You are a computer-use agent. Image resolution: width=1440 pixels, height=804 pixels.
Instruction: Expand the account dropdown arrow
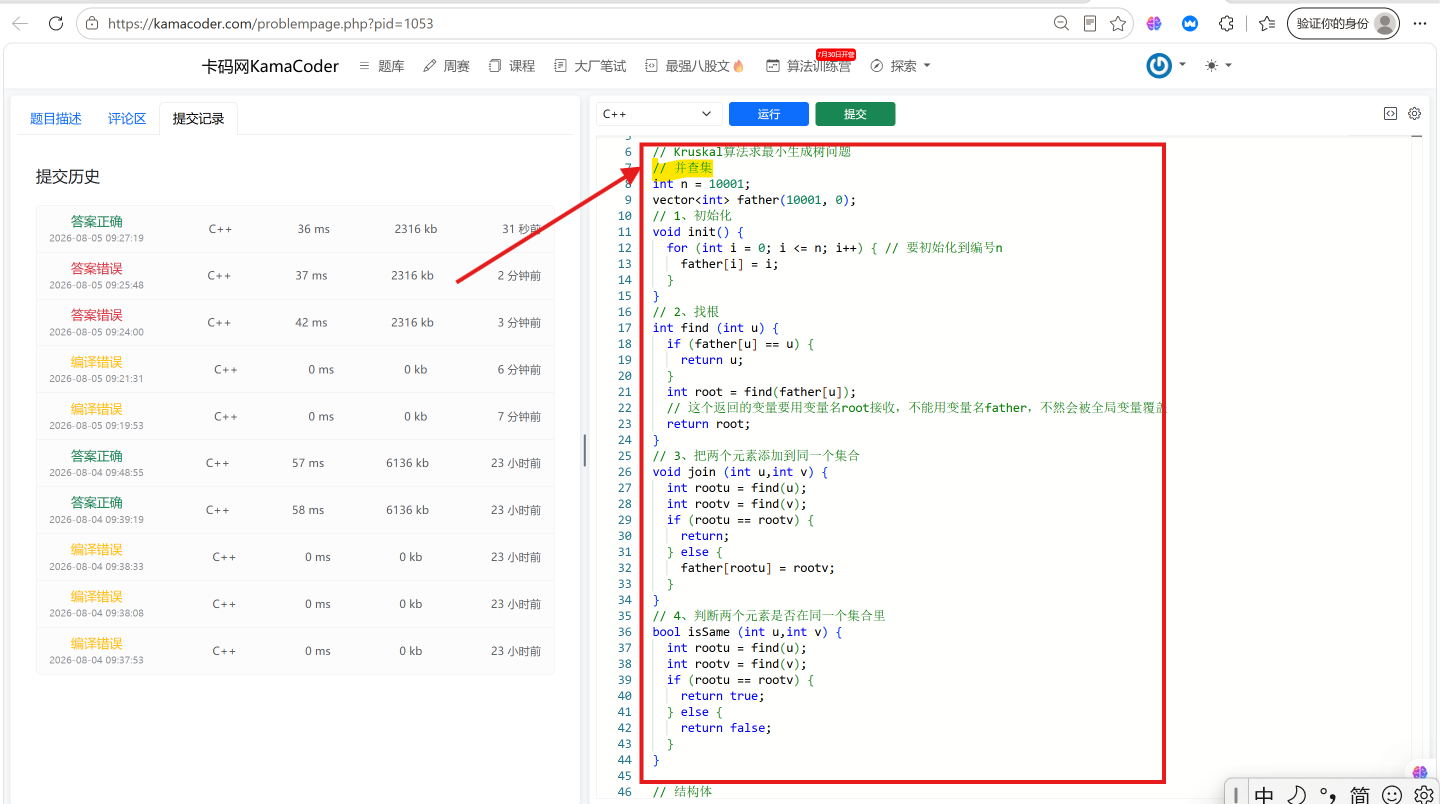coord(1182,65)
